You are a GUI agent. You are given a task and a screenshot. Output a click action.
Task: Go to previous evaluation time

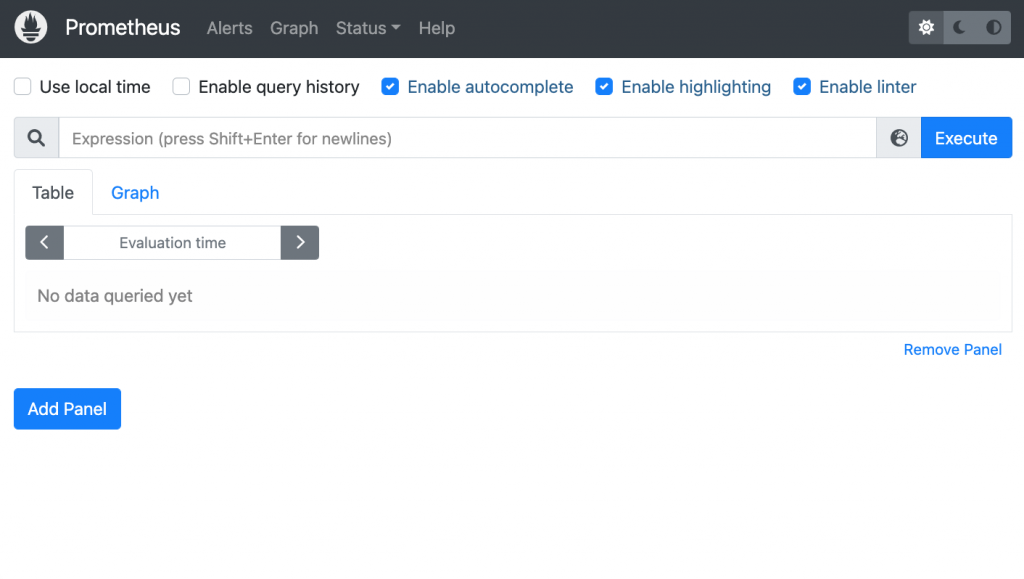(44, 243)
